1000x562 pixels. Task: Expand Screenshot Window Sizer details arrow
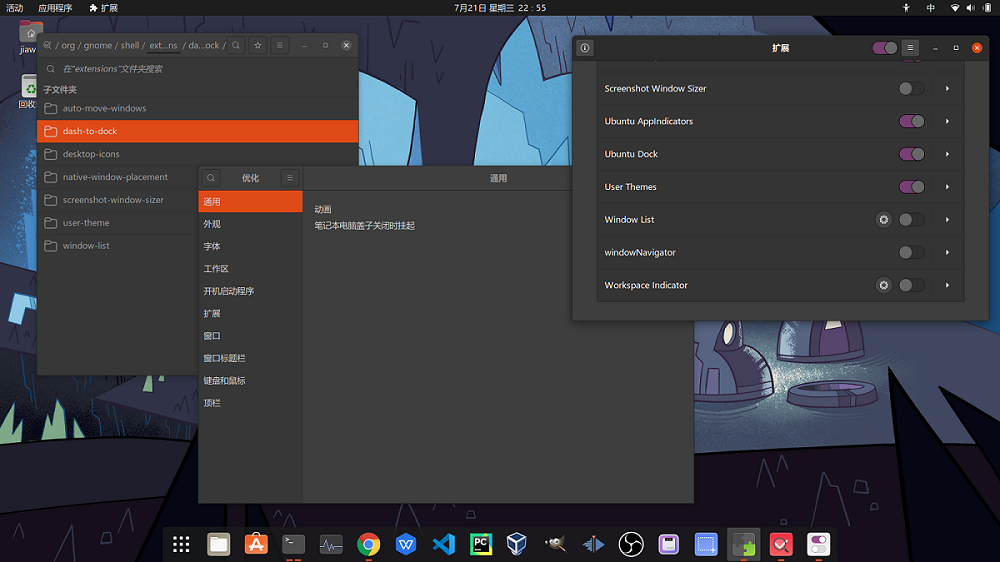pyautogui.click(x=947, y=89)
